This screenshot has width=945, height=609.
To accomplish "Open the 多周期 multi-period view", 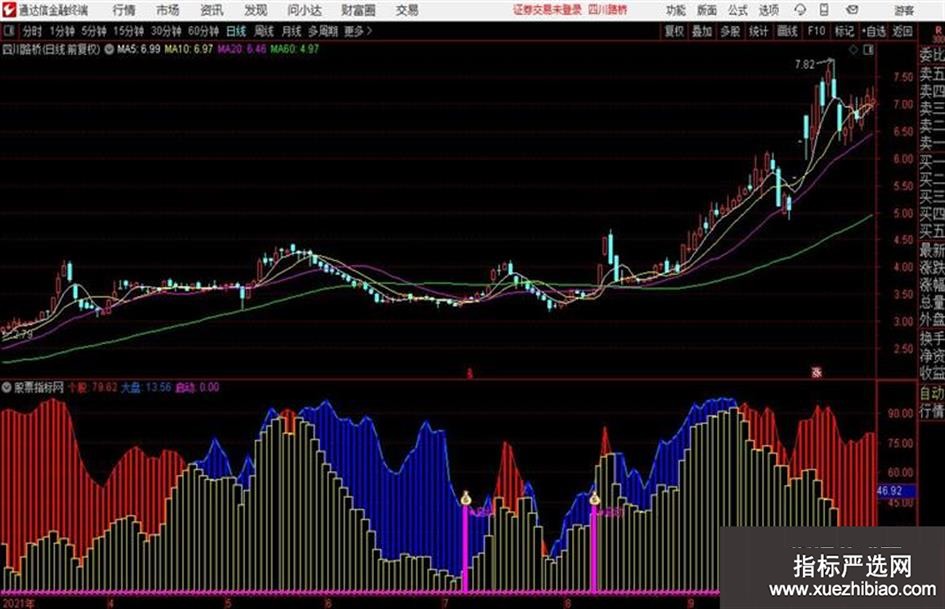I will (x=323, y=31).
